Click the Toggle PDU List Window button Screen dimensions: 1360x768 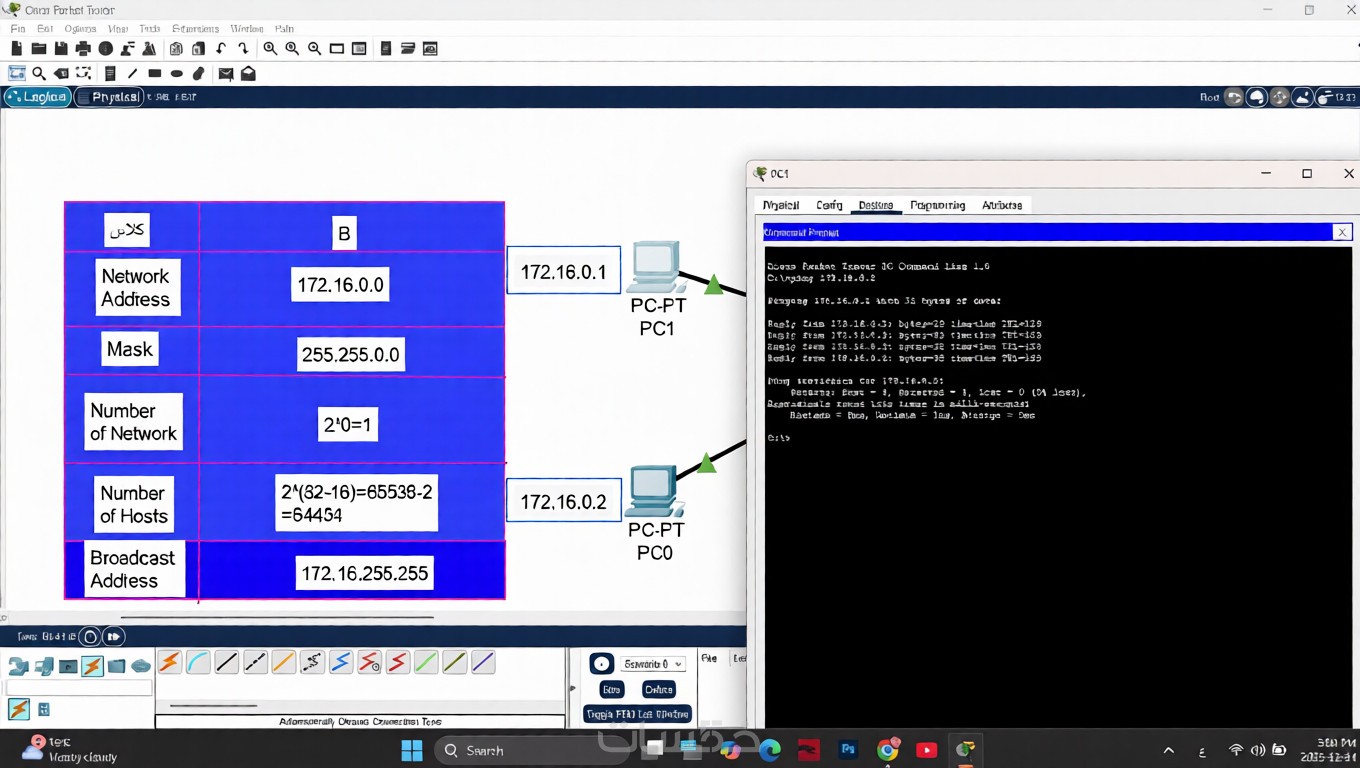(637, 714)
